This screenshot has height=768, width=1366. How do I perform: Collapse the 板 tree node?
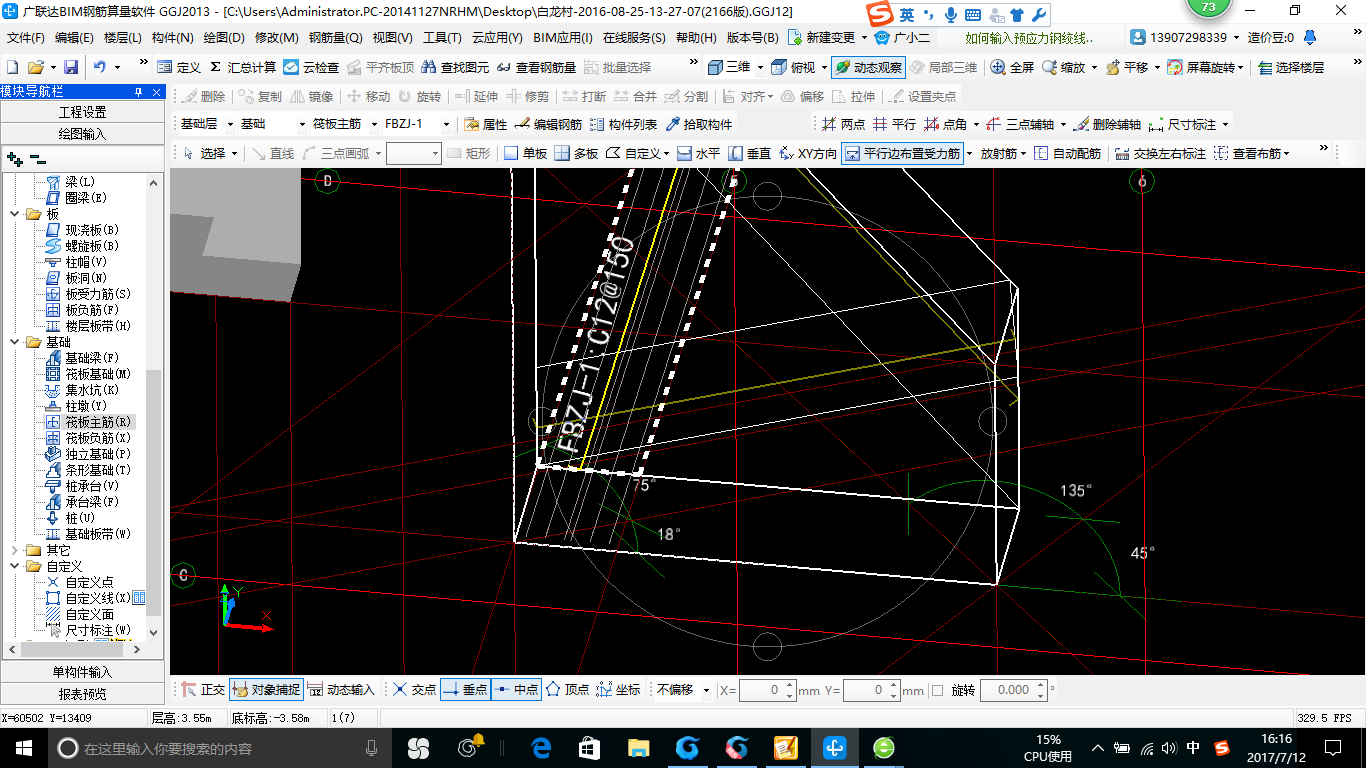click(14, 214)
